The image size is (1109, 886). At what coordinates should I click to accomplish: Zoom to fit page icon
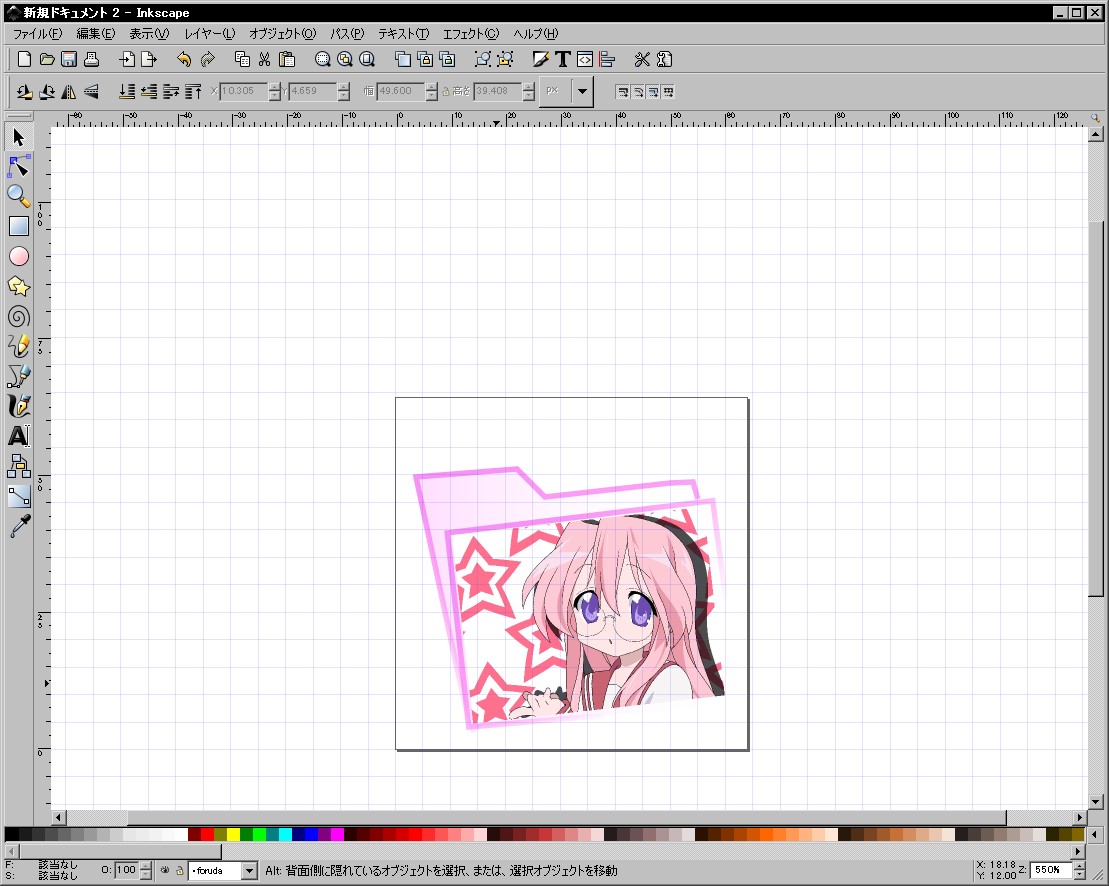click(366, 59)
